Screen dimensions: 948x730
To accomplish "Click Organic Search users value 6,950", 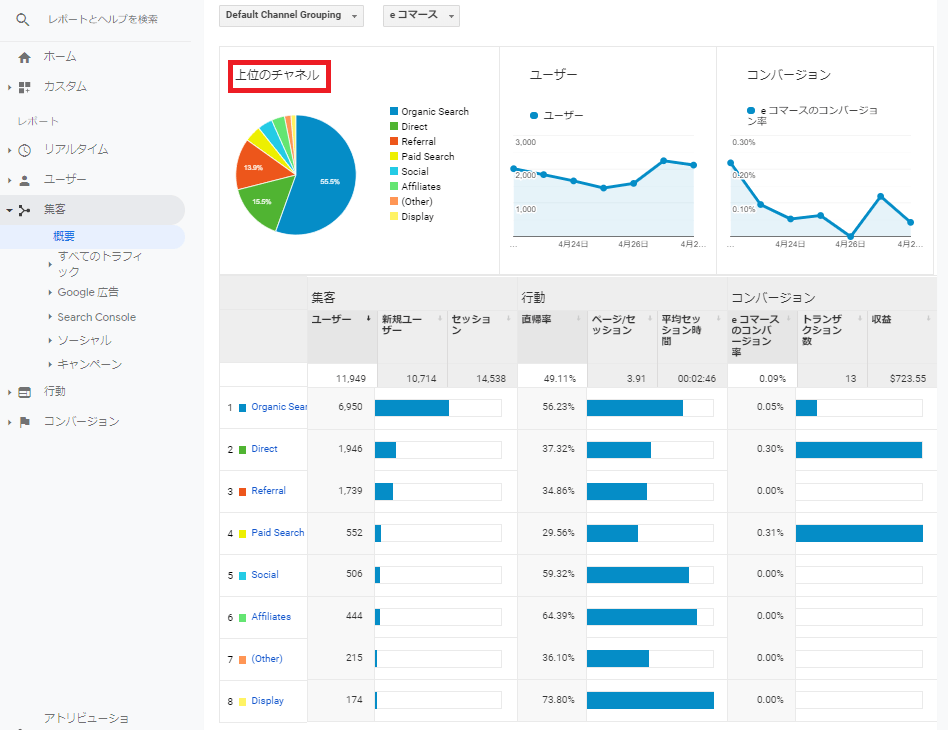I will [x=350, y=407].
